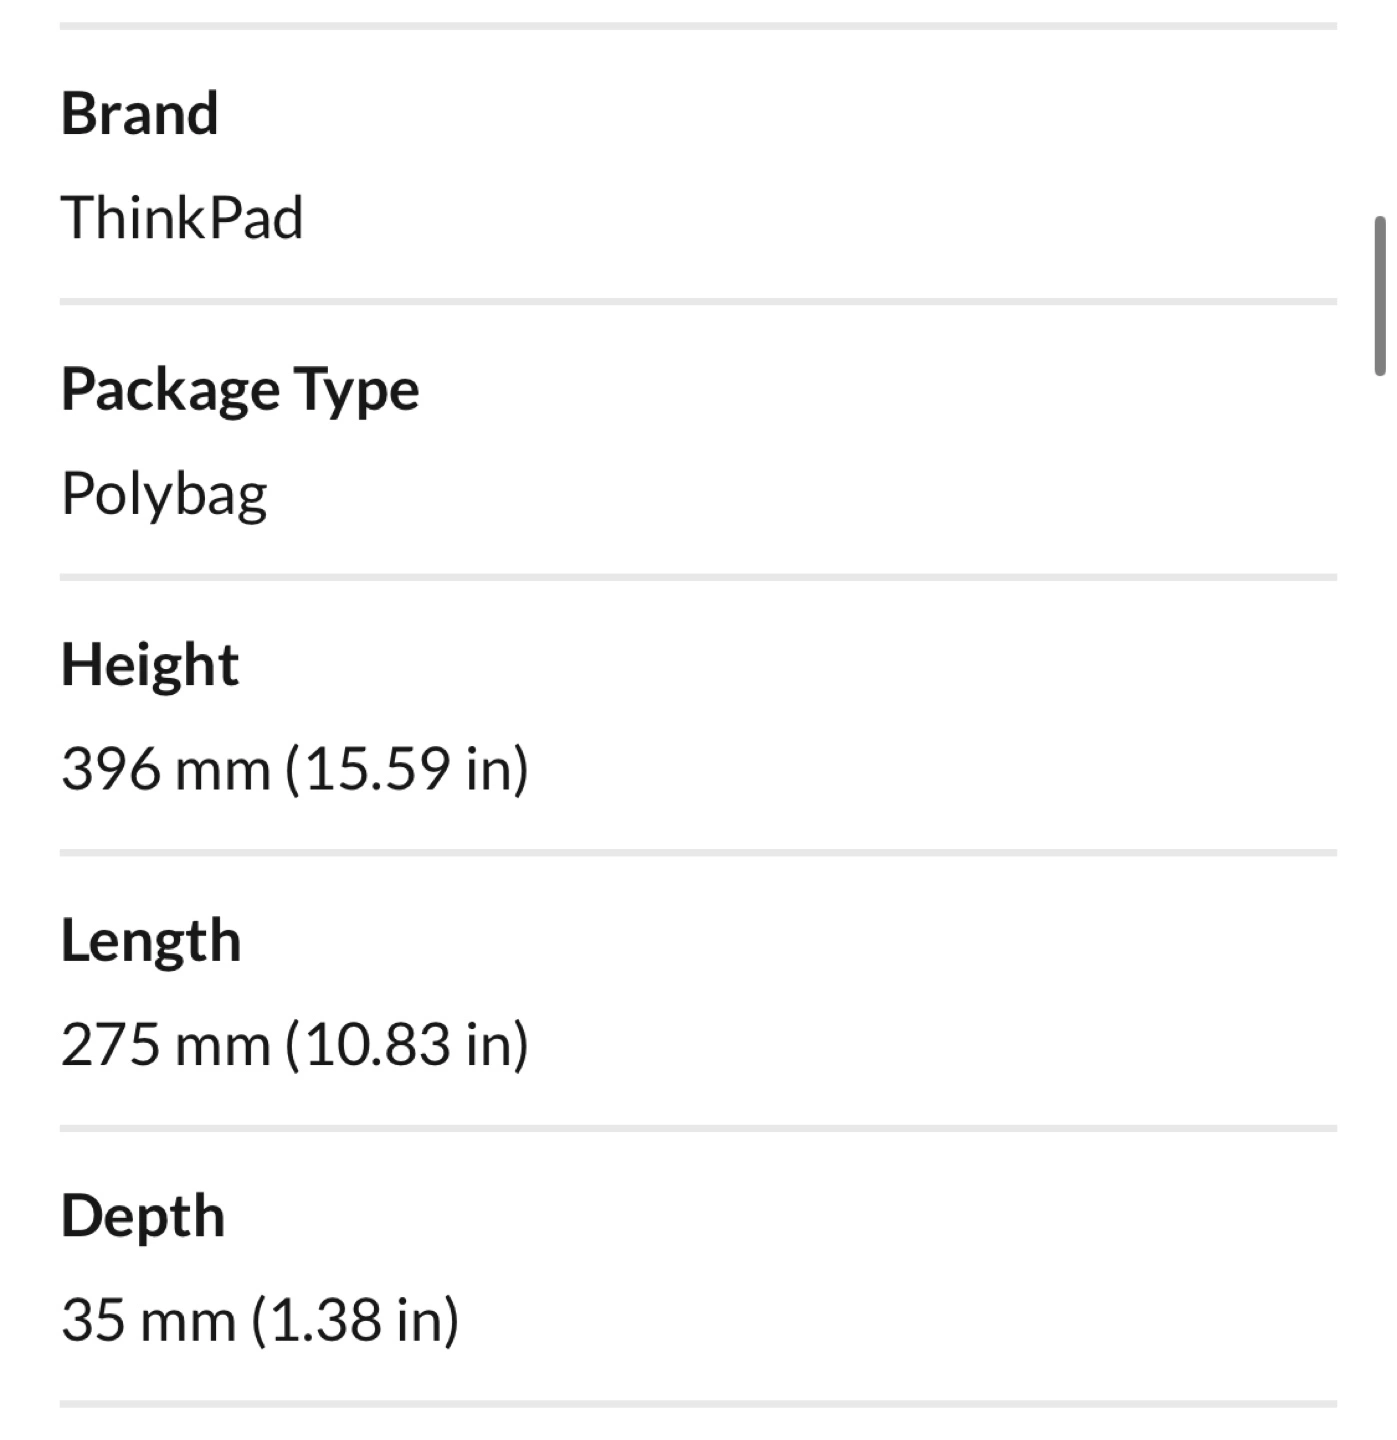Screen dimensions: 1397x1440
Task: Click the divider line below Polybag
Action: point(698,577)
